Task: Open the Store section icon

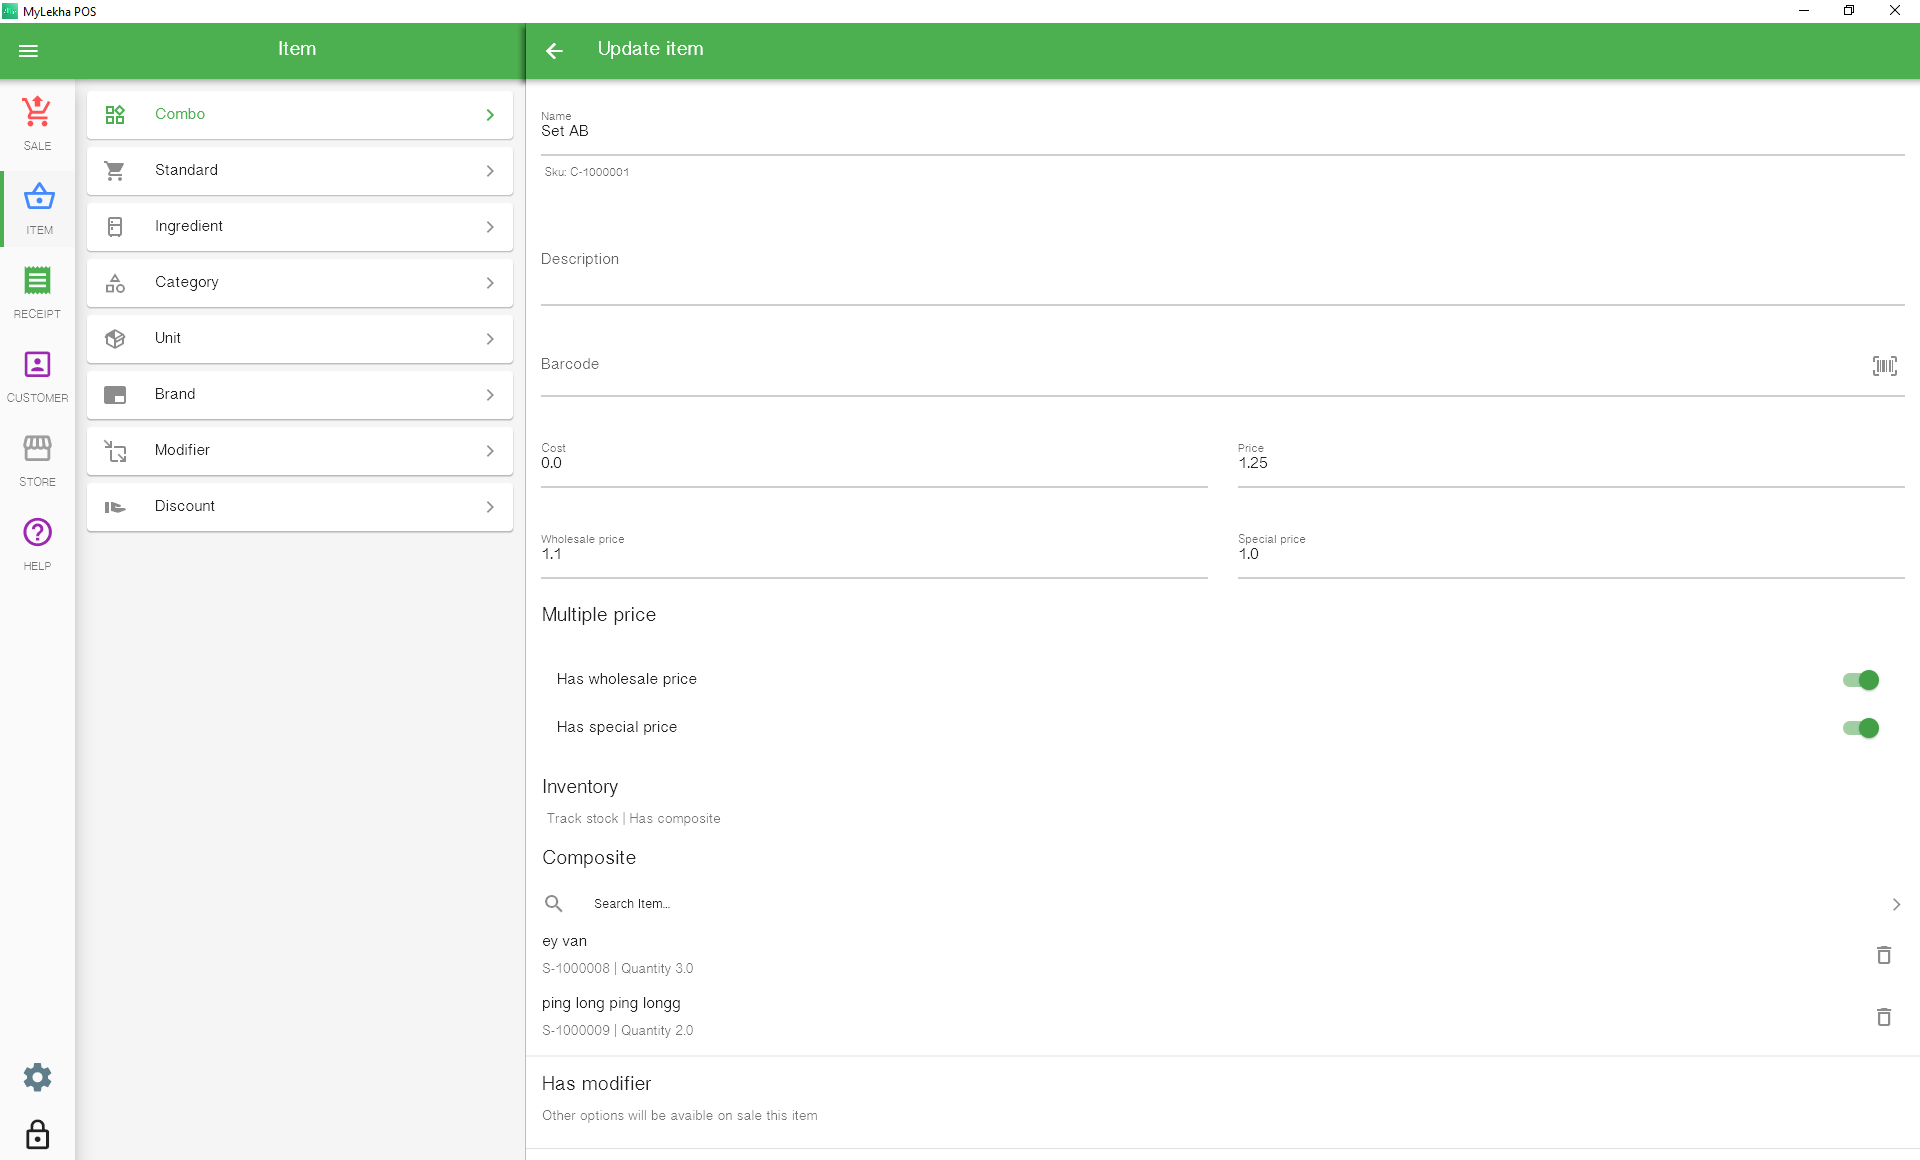Action: [x=37, y=448]
